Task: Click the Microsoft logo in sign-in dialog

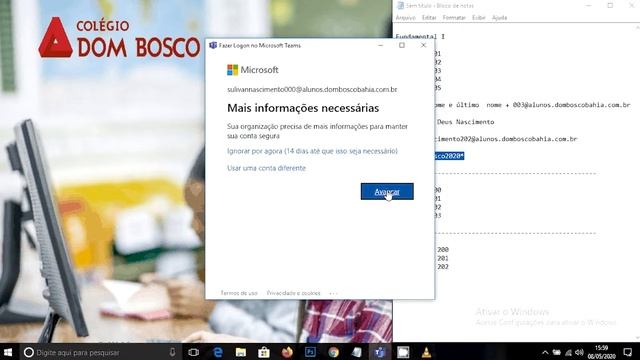Action: coord(253,70)
